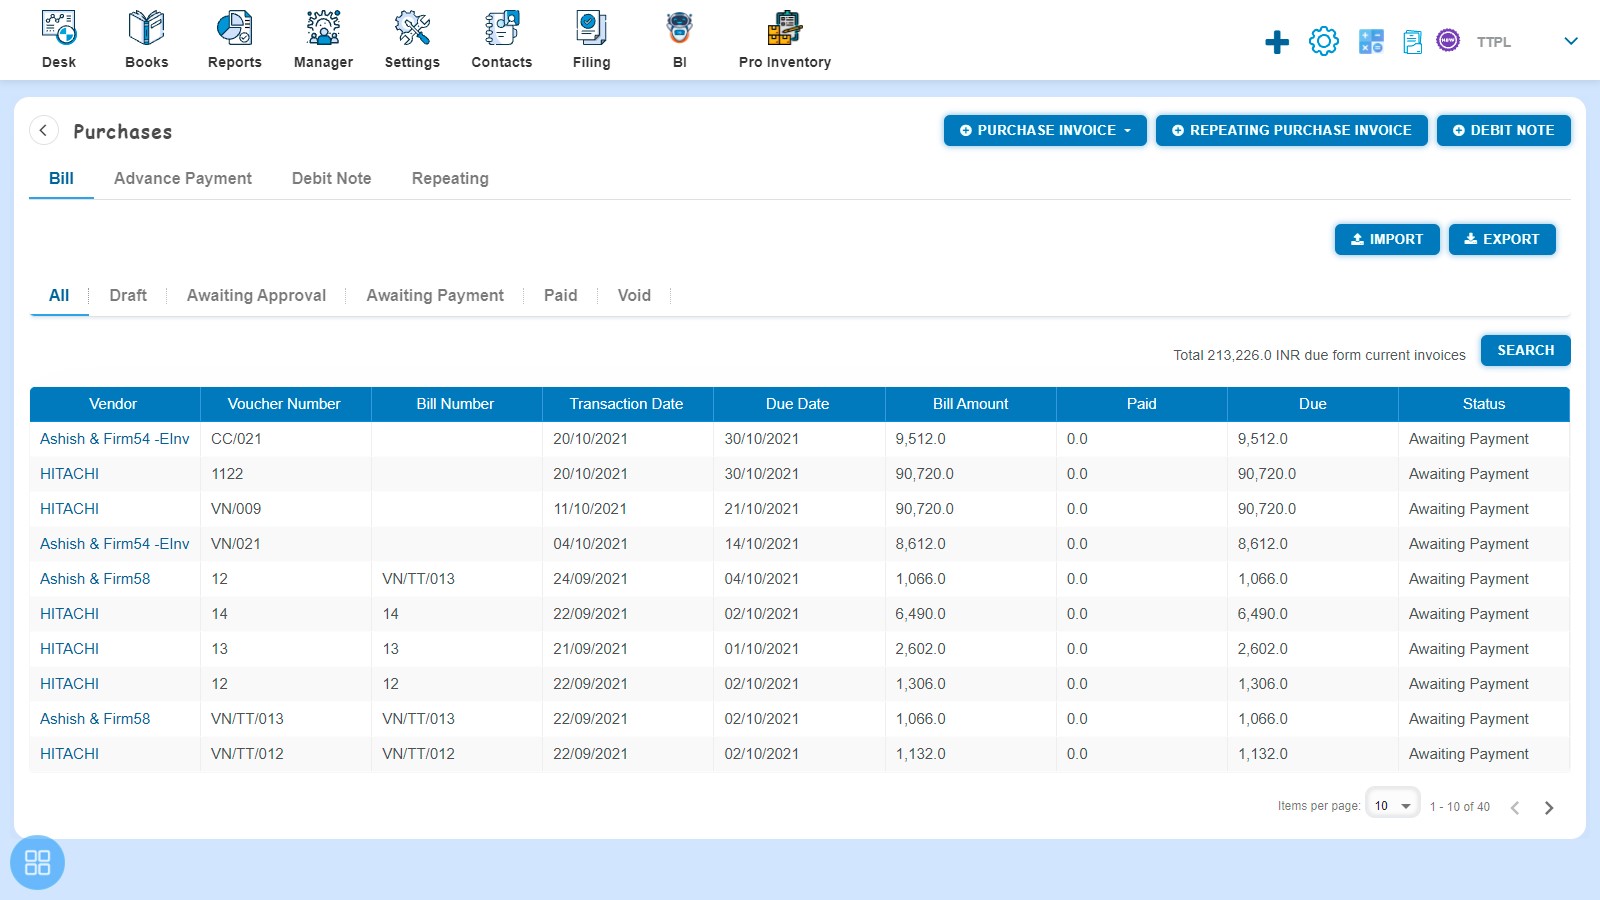This screenshot has width=1600, height=900.
Task: Filter bills by Paid status
Action: click(x=560, y=295)
